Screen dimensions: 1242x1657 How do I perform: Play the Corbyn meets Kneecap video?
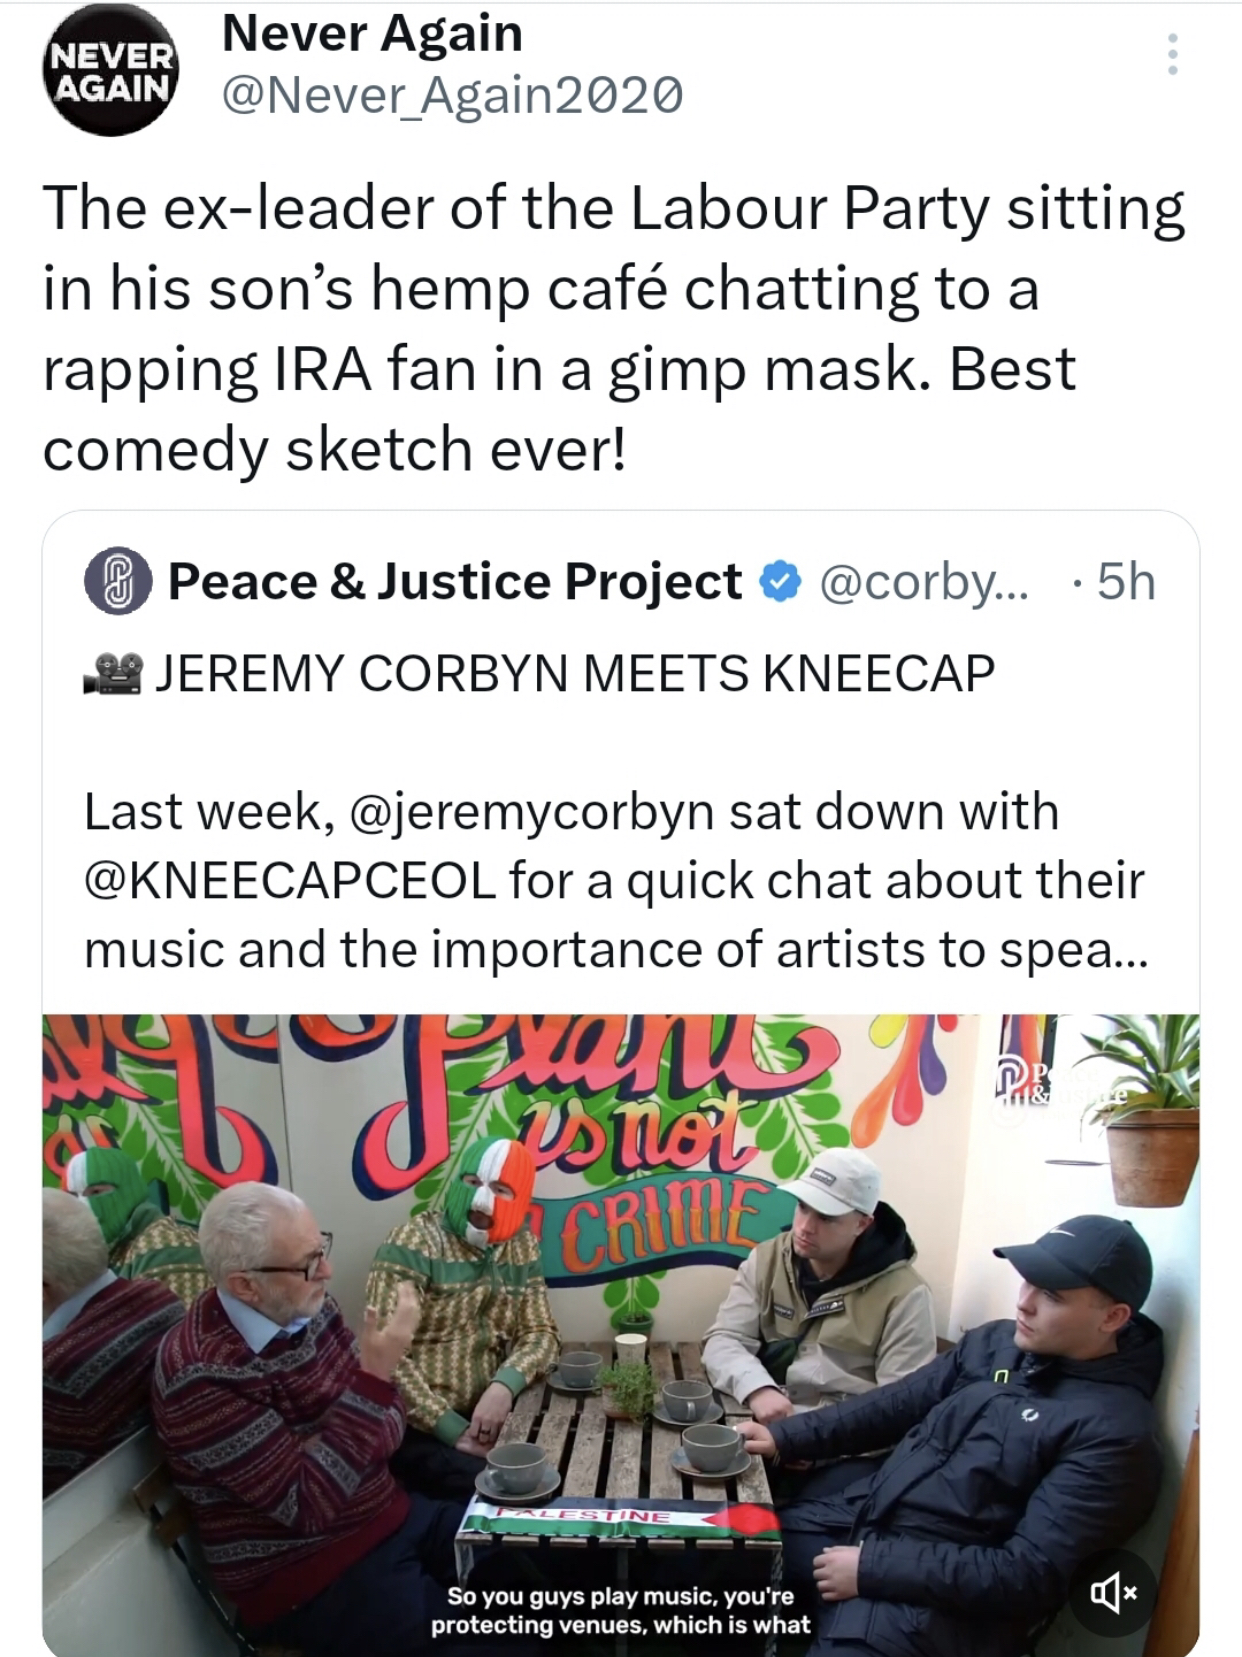pos(620,1330)
